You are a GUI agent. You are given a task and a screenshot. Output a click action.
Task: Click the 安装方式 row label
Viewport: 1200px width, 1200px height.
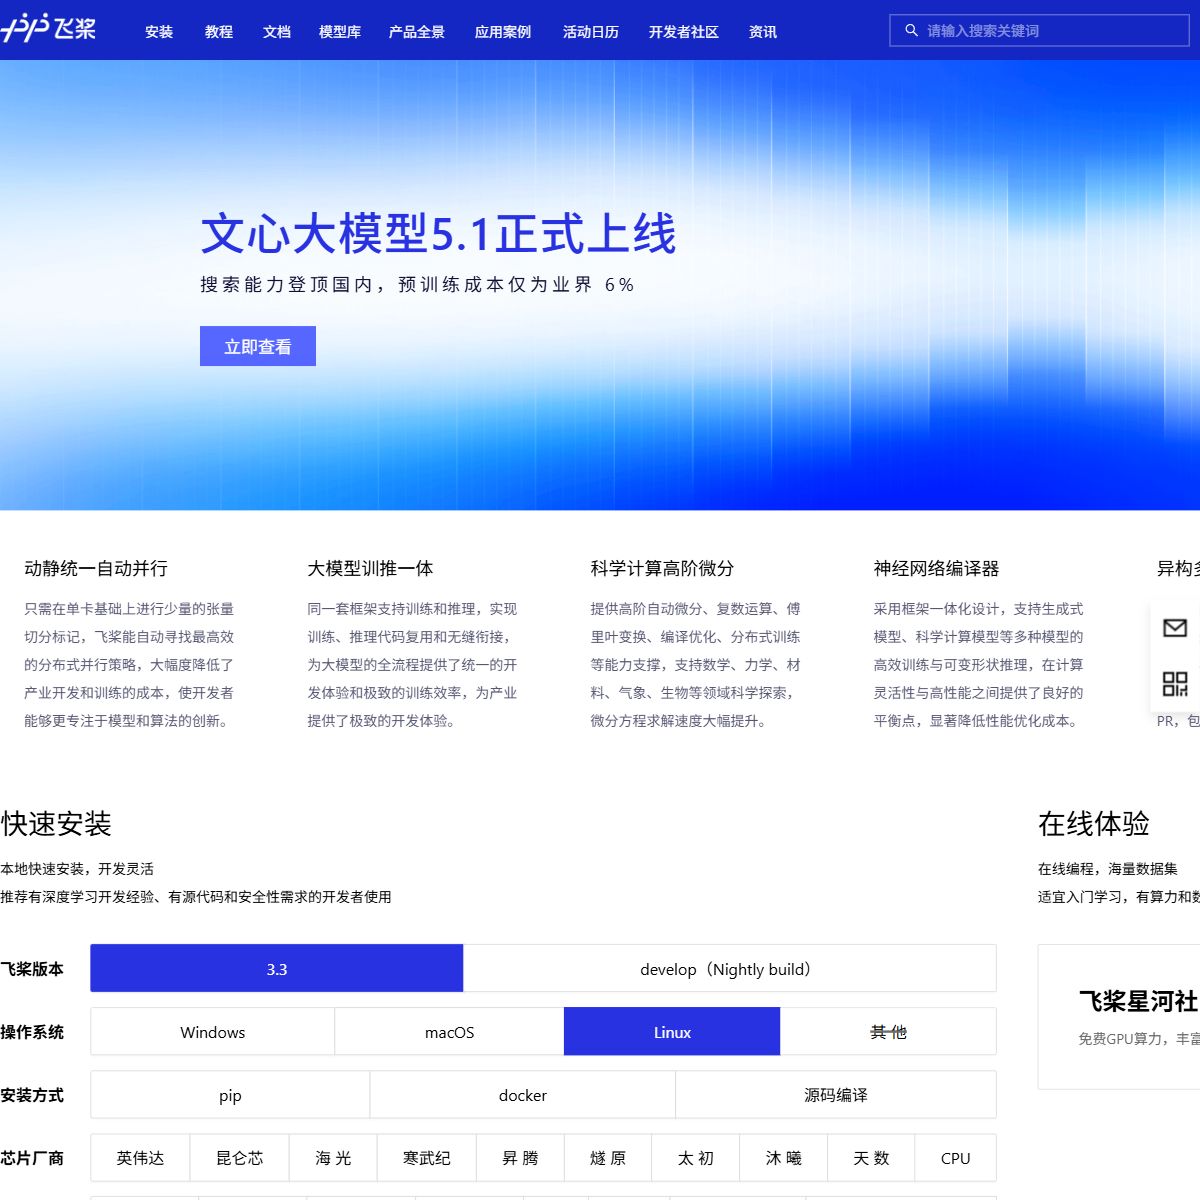coord(32,1095)
